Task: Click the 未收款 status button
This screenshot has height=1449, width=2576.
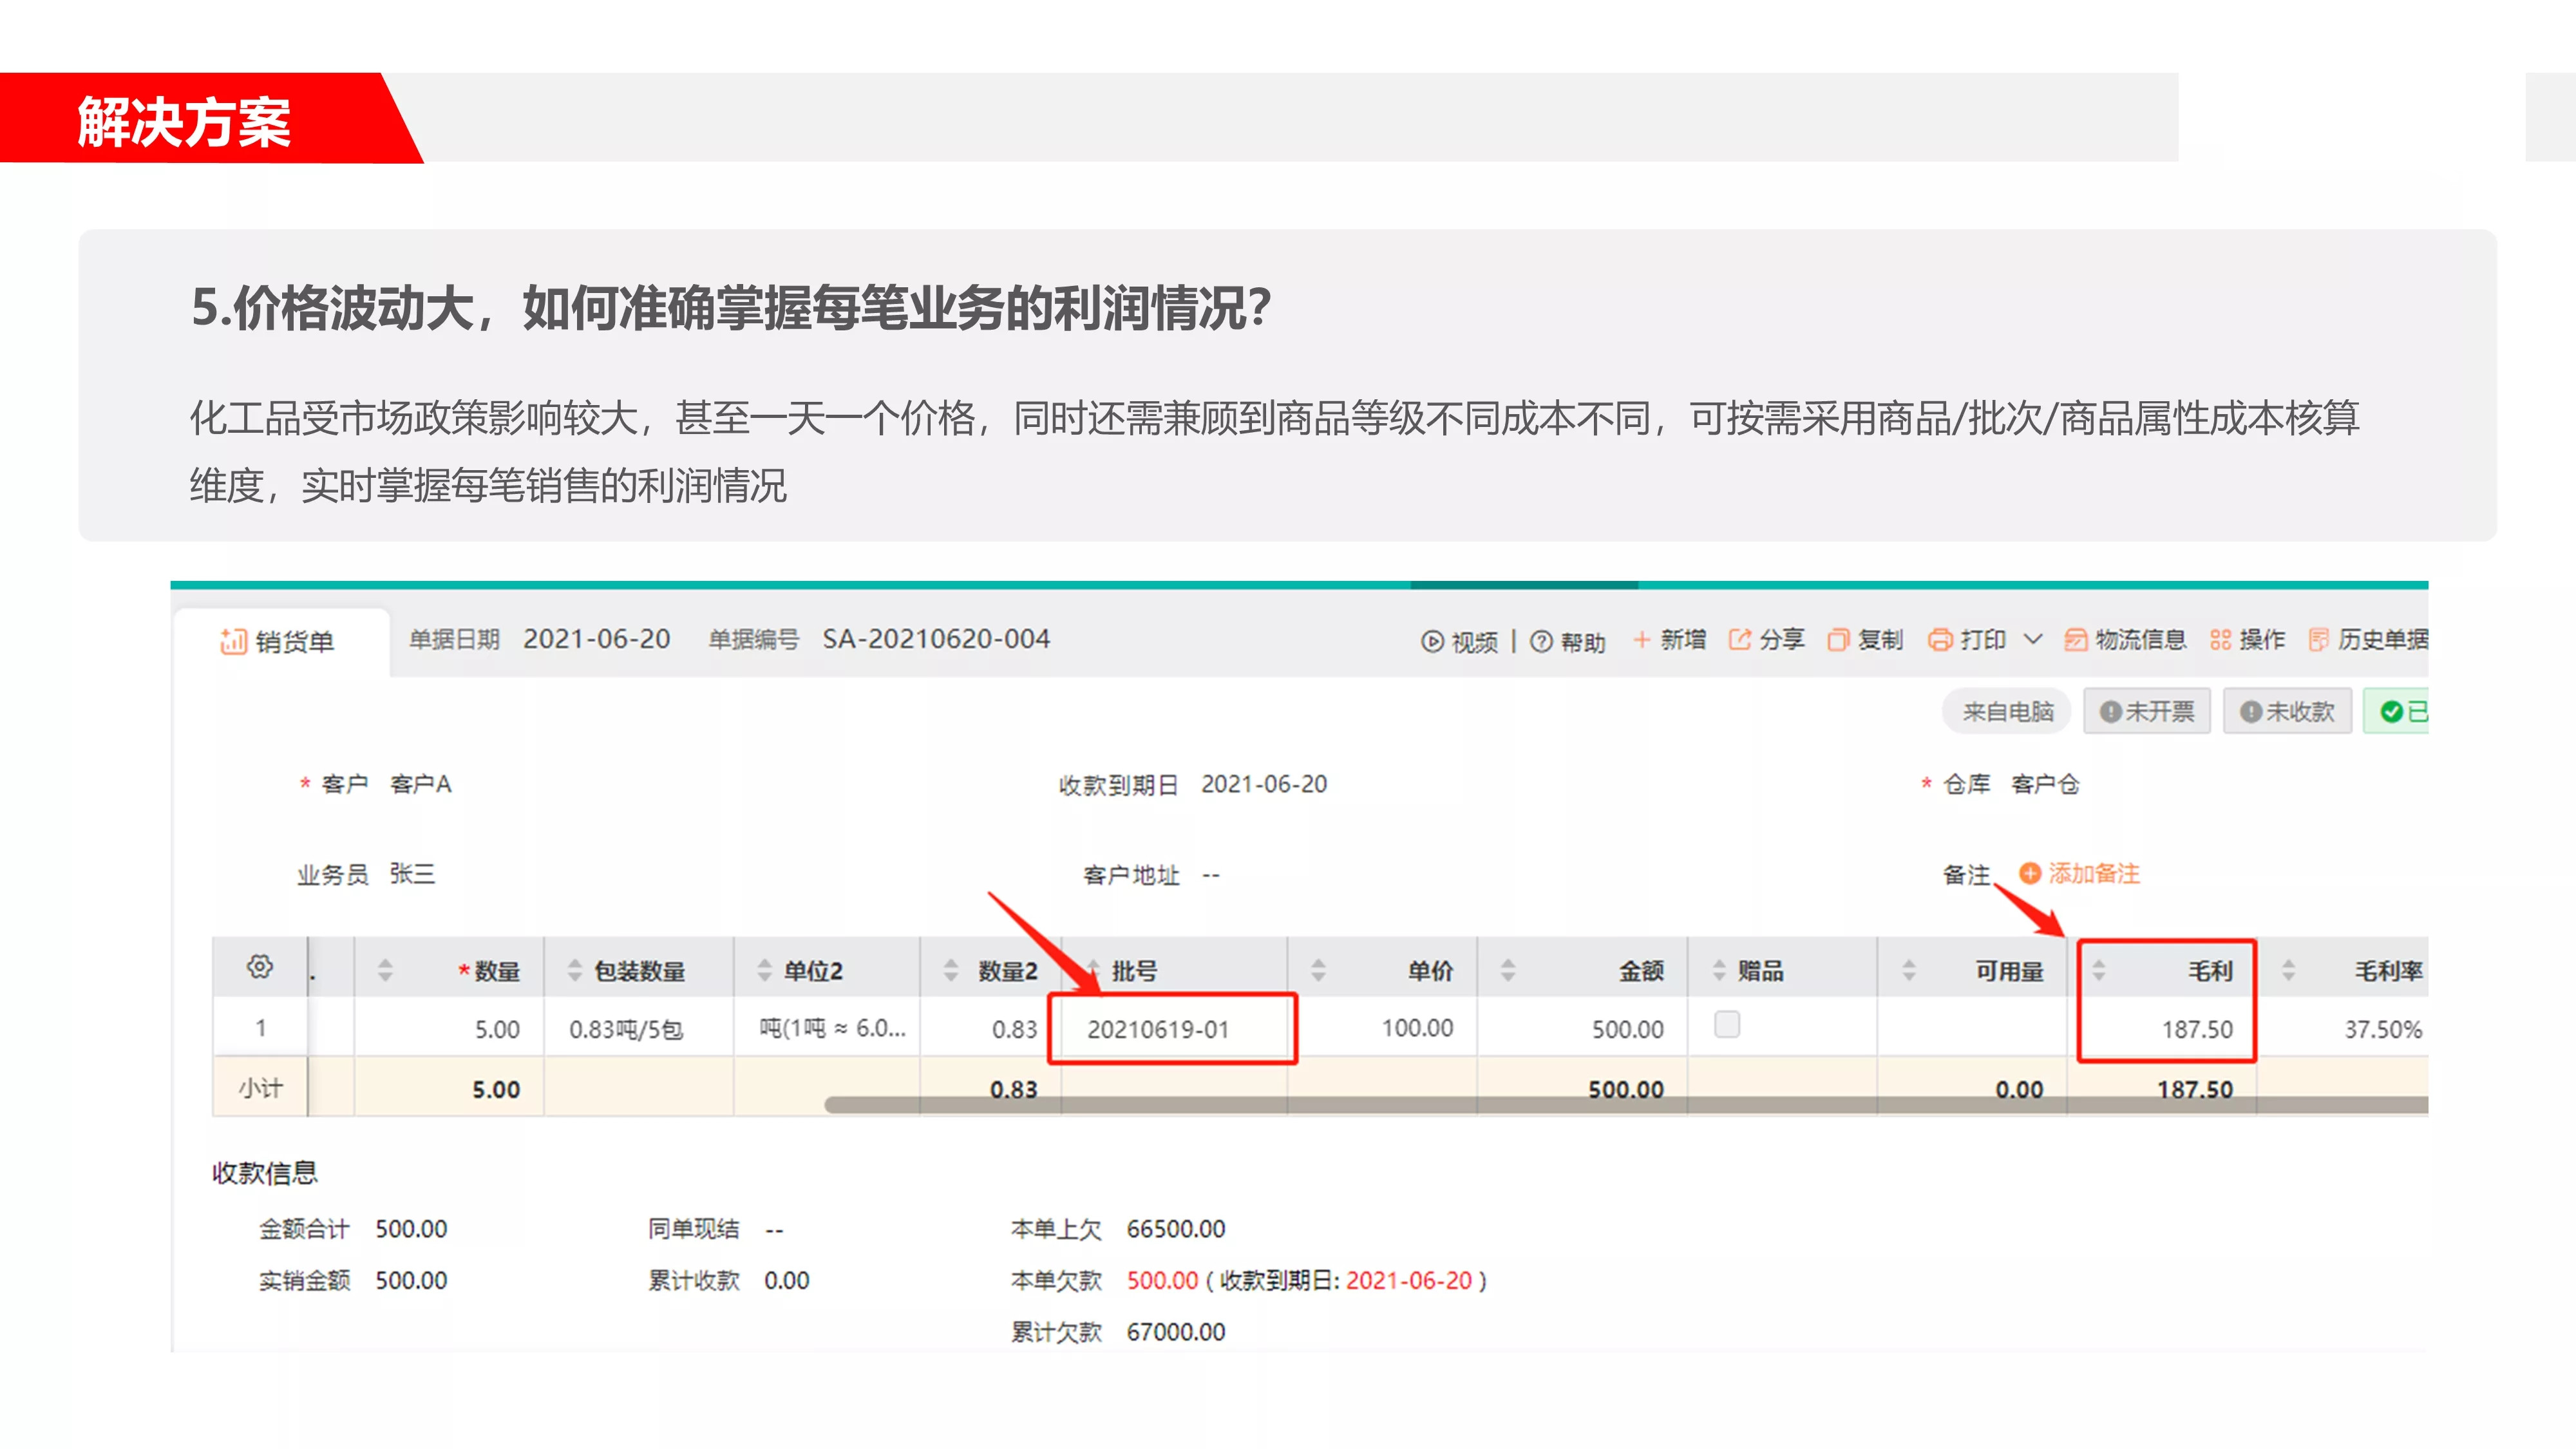Action: tap(2287, 711)
